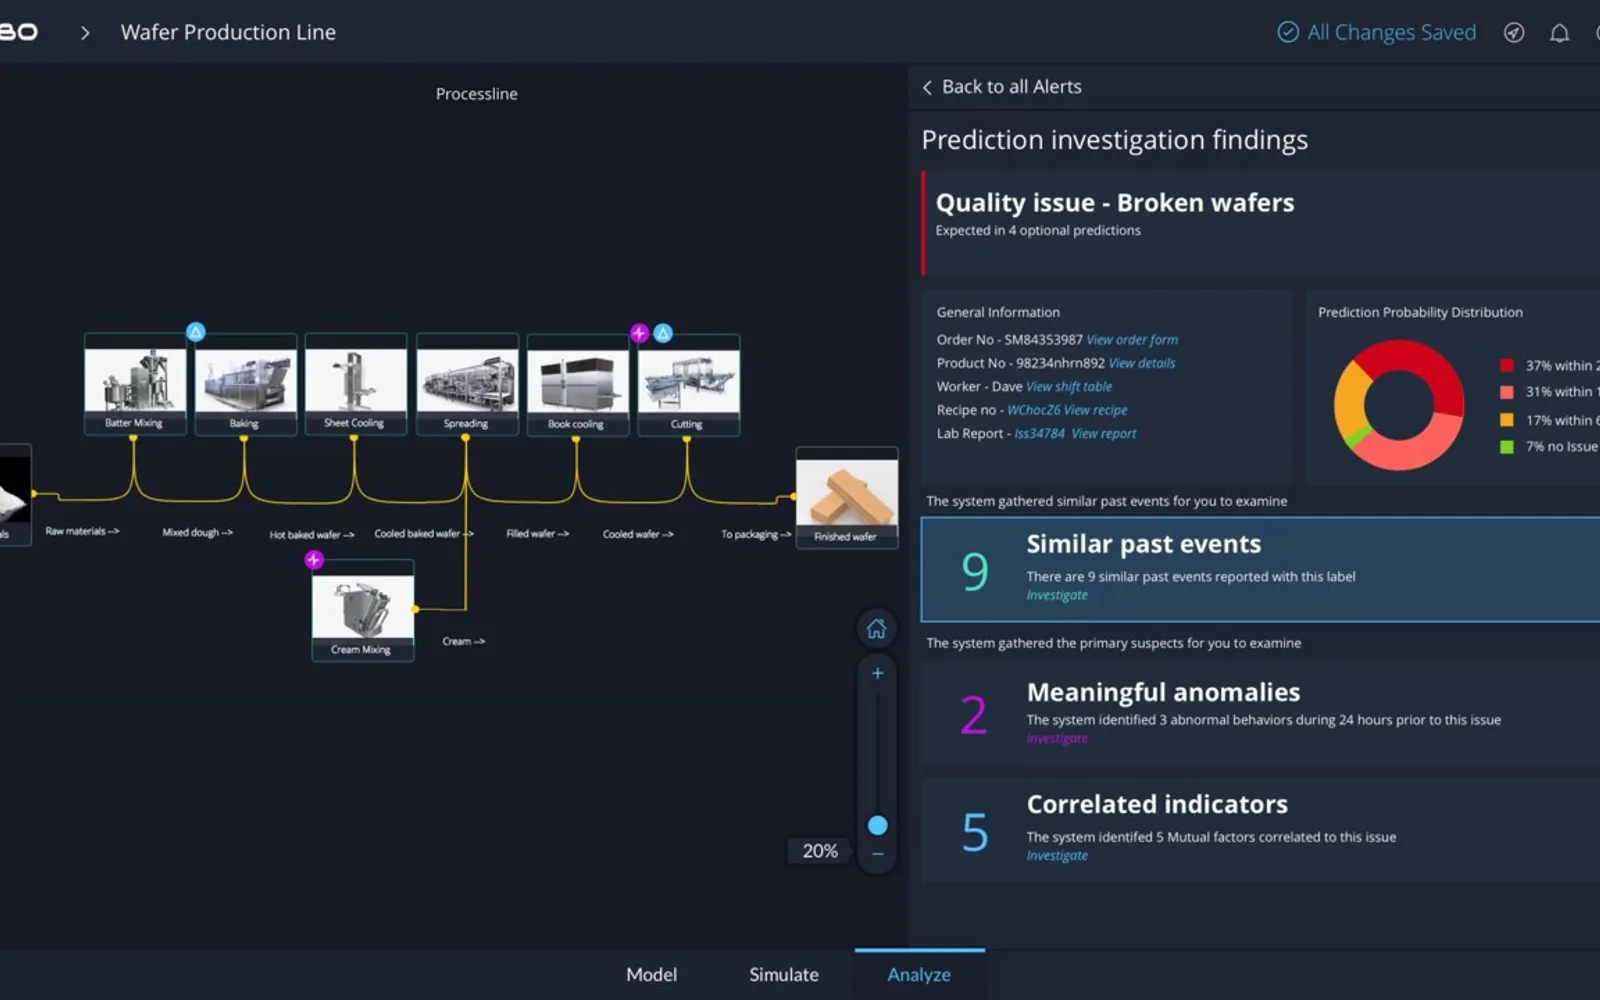Select the Cream Mixing machine node

click(x=363, y=611)
